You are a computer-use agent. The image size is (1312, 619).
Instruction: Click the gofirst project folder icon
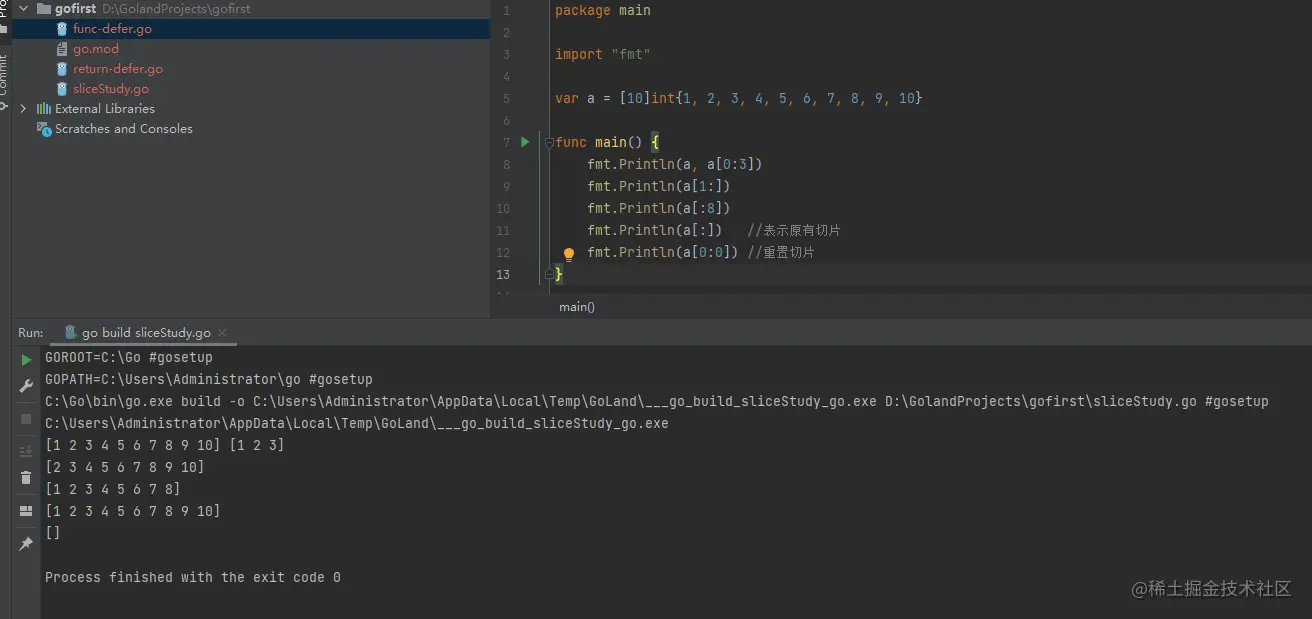click(43, 8)
